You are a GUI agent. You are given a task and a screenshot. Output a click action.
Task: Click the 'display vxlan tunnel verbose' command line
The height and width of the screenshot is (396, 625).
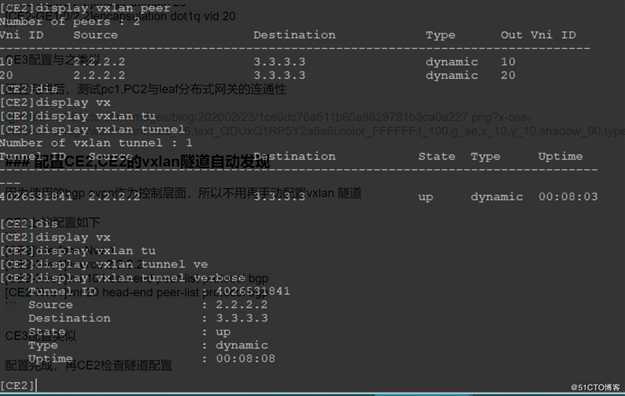coord(123,278)
